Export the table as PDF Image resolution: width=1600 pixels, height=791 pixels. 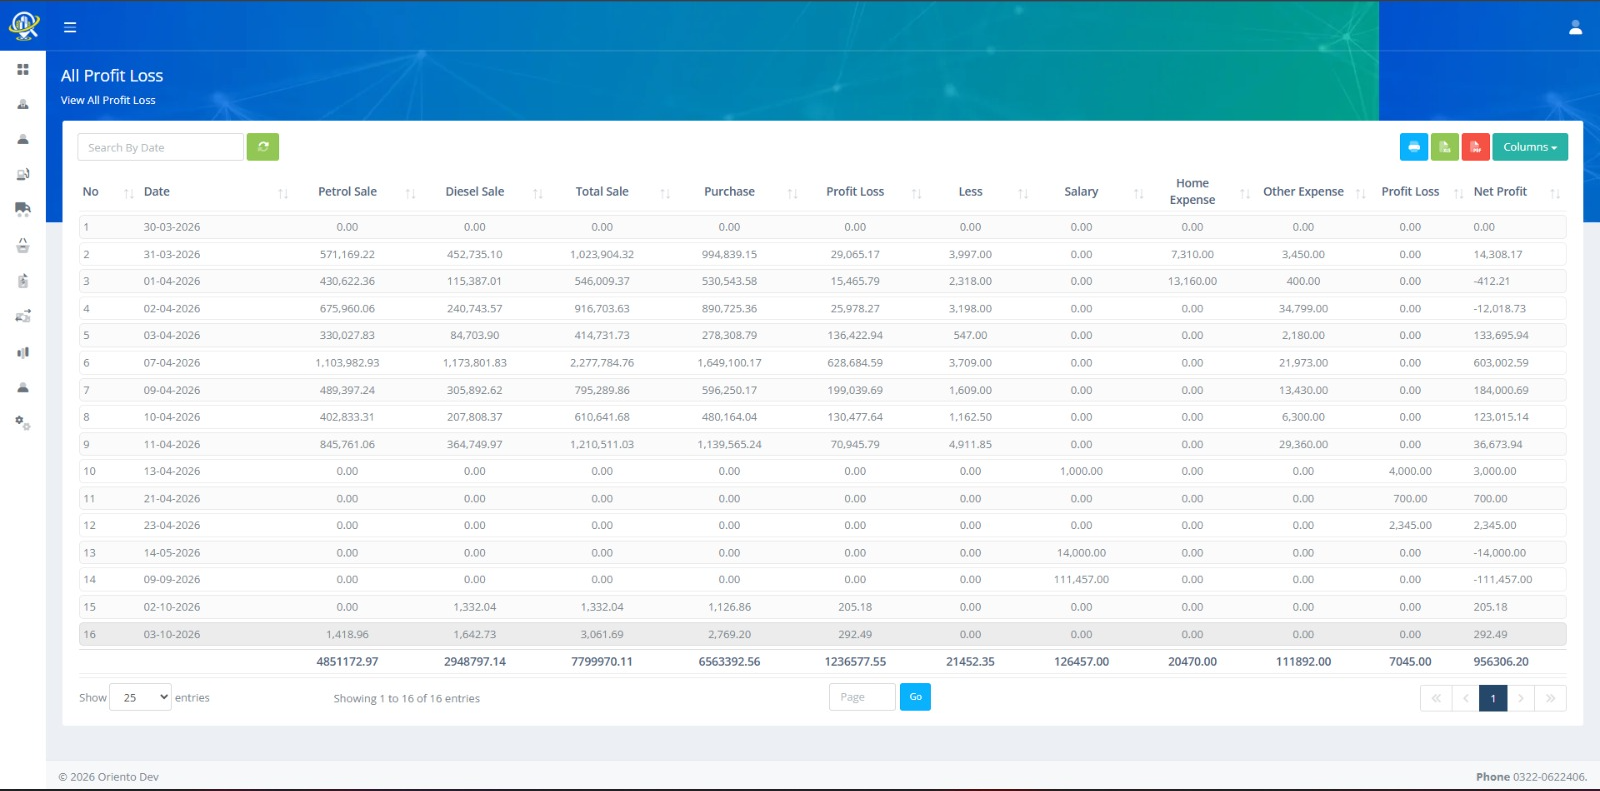(x=1476, y=147)
